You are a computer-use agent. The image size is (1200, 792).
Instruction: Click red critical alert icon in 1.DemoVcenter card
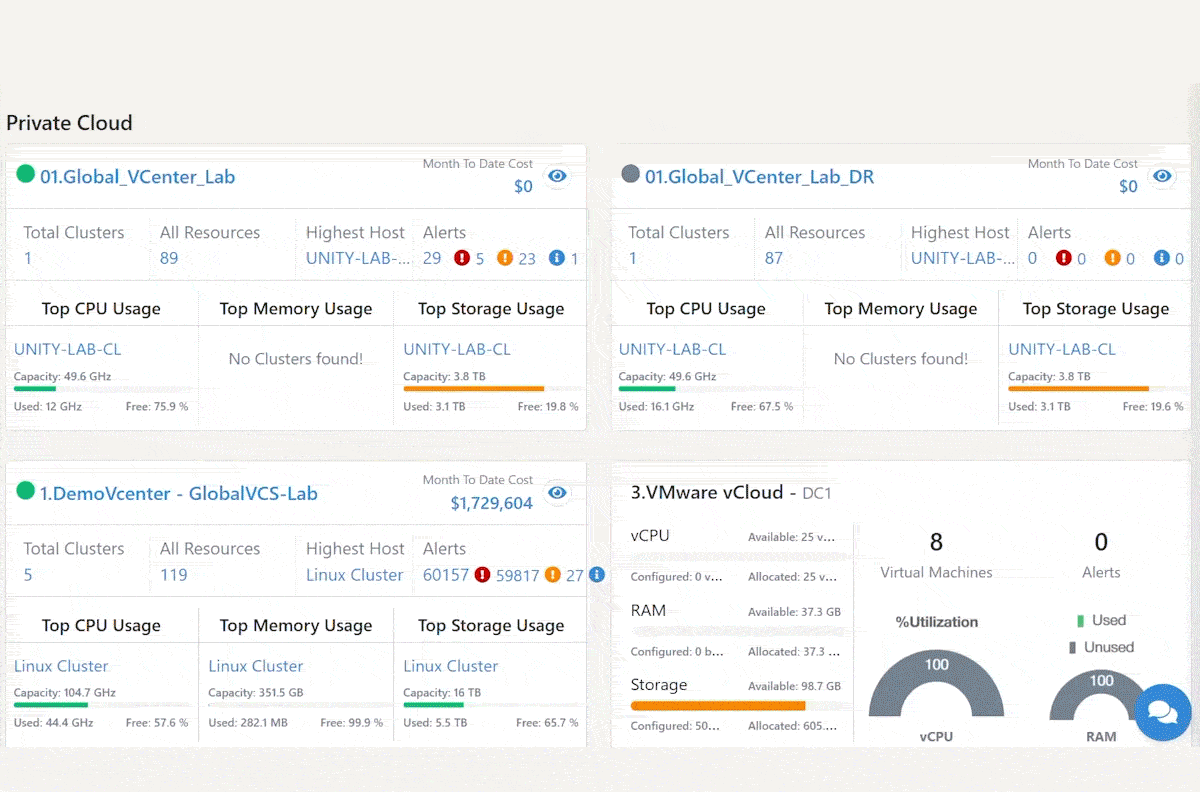coord(483,574)
